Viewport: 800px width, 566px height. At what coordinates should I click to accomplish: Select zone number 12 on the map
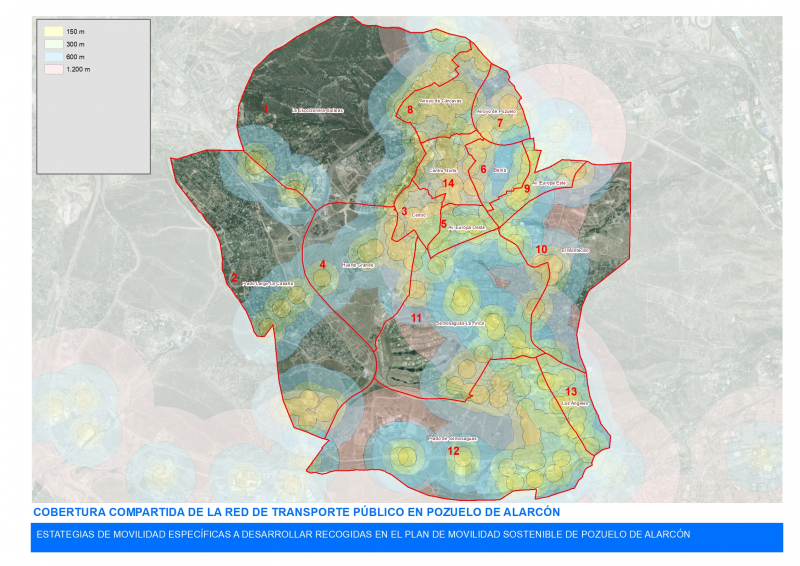point(453,452)
